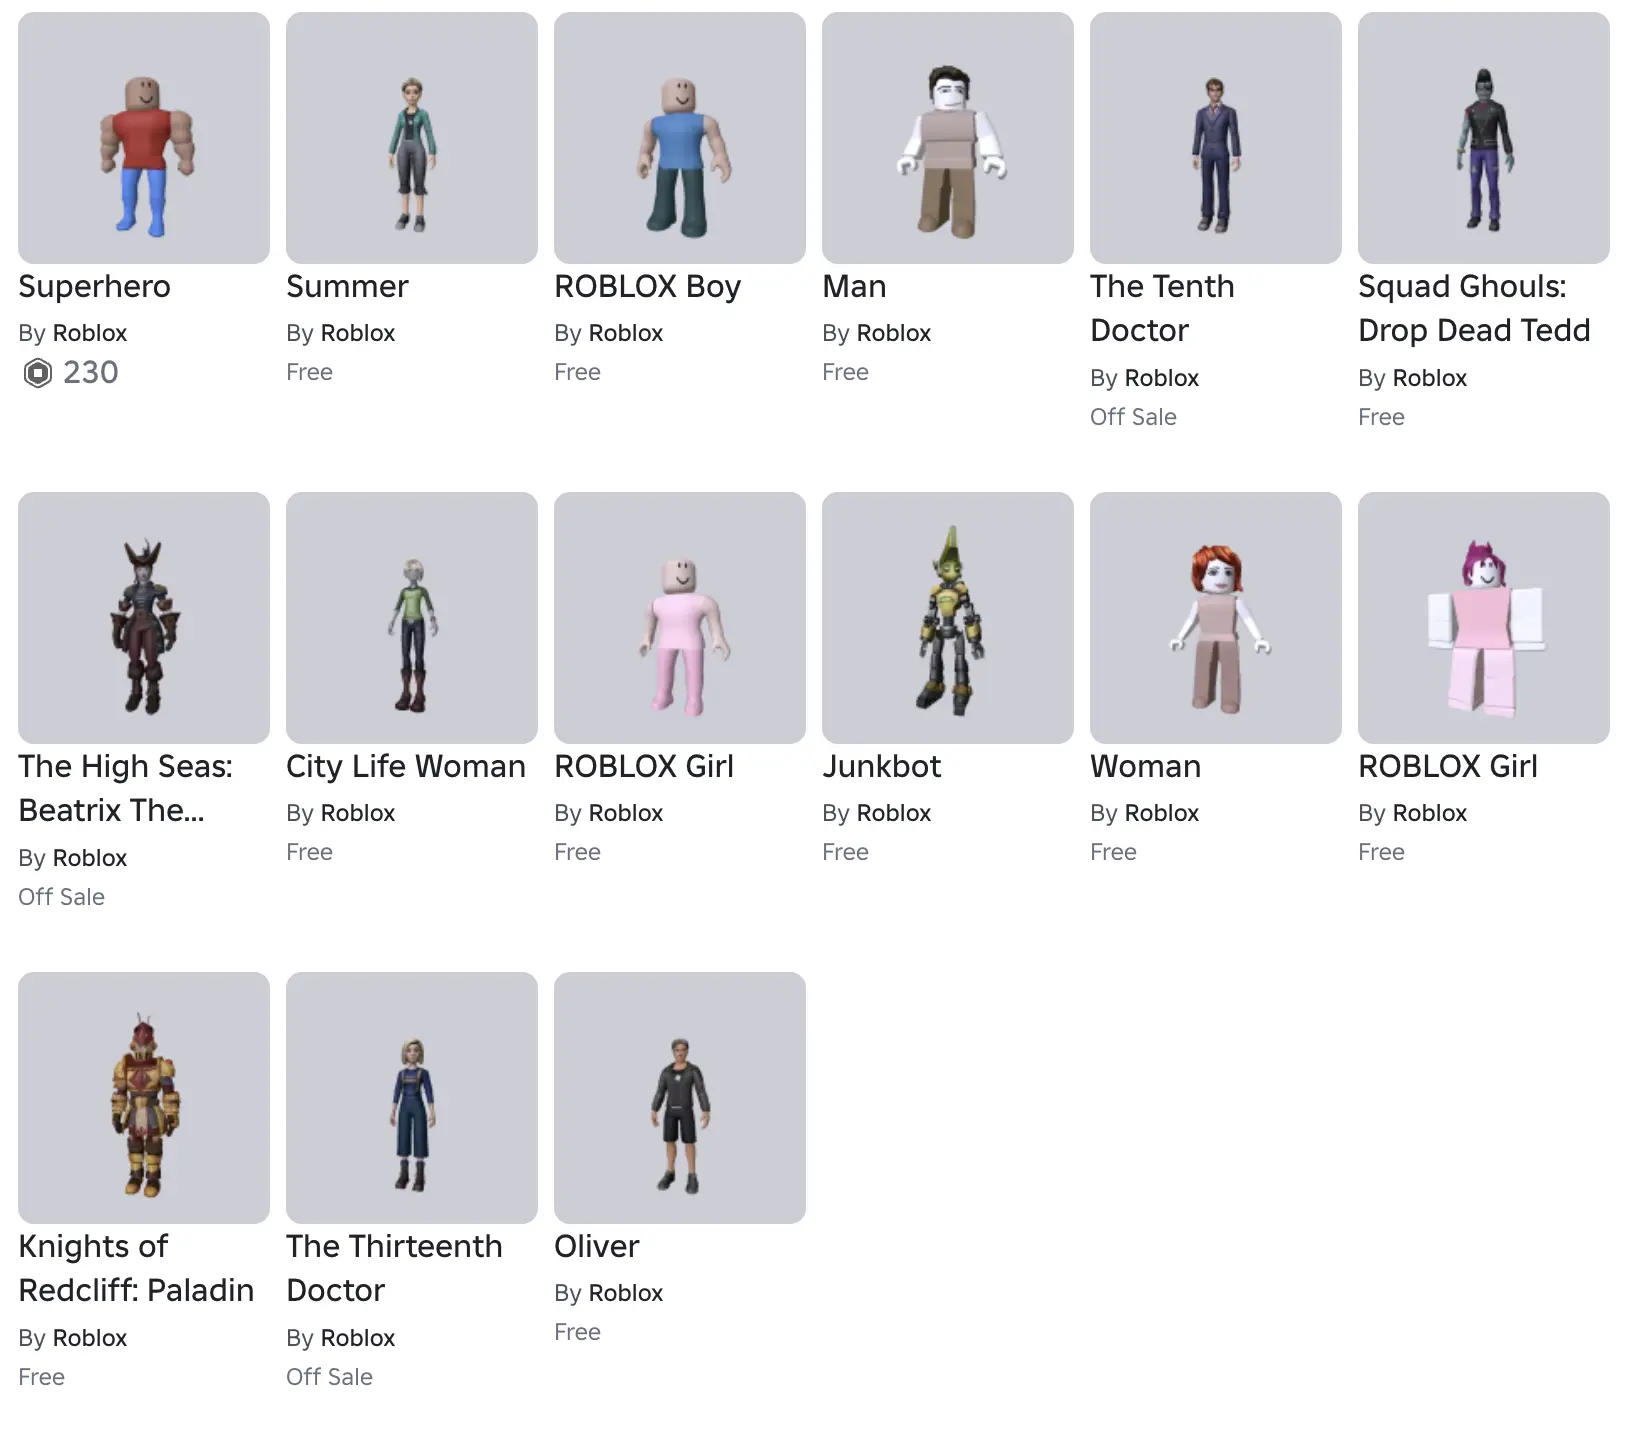Open the Beatrix High Seas thumbnail
This screenshot has height=1436, width=1638.
click(x=144, y=618)
